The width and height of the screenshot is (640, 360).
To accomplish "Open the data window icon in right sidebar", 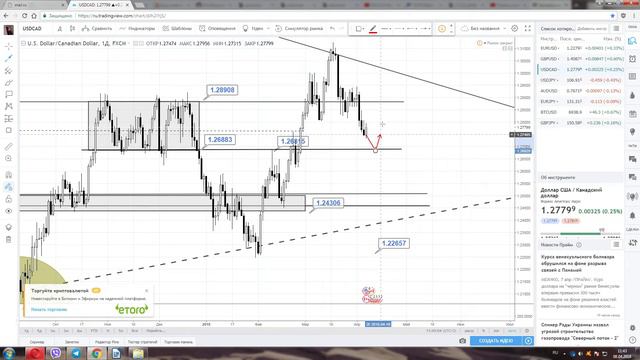I will [x=632, y=77].
